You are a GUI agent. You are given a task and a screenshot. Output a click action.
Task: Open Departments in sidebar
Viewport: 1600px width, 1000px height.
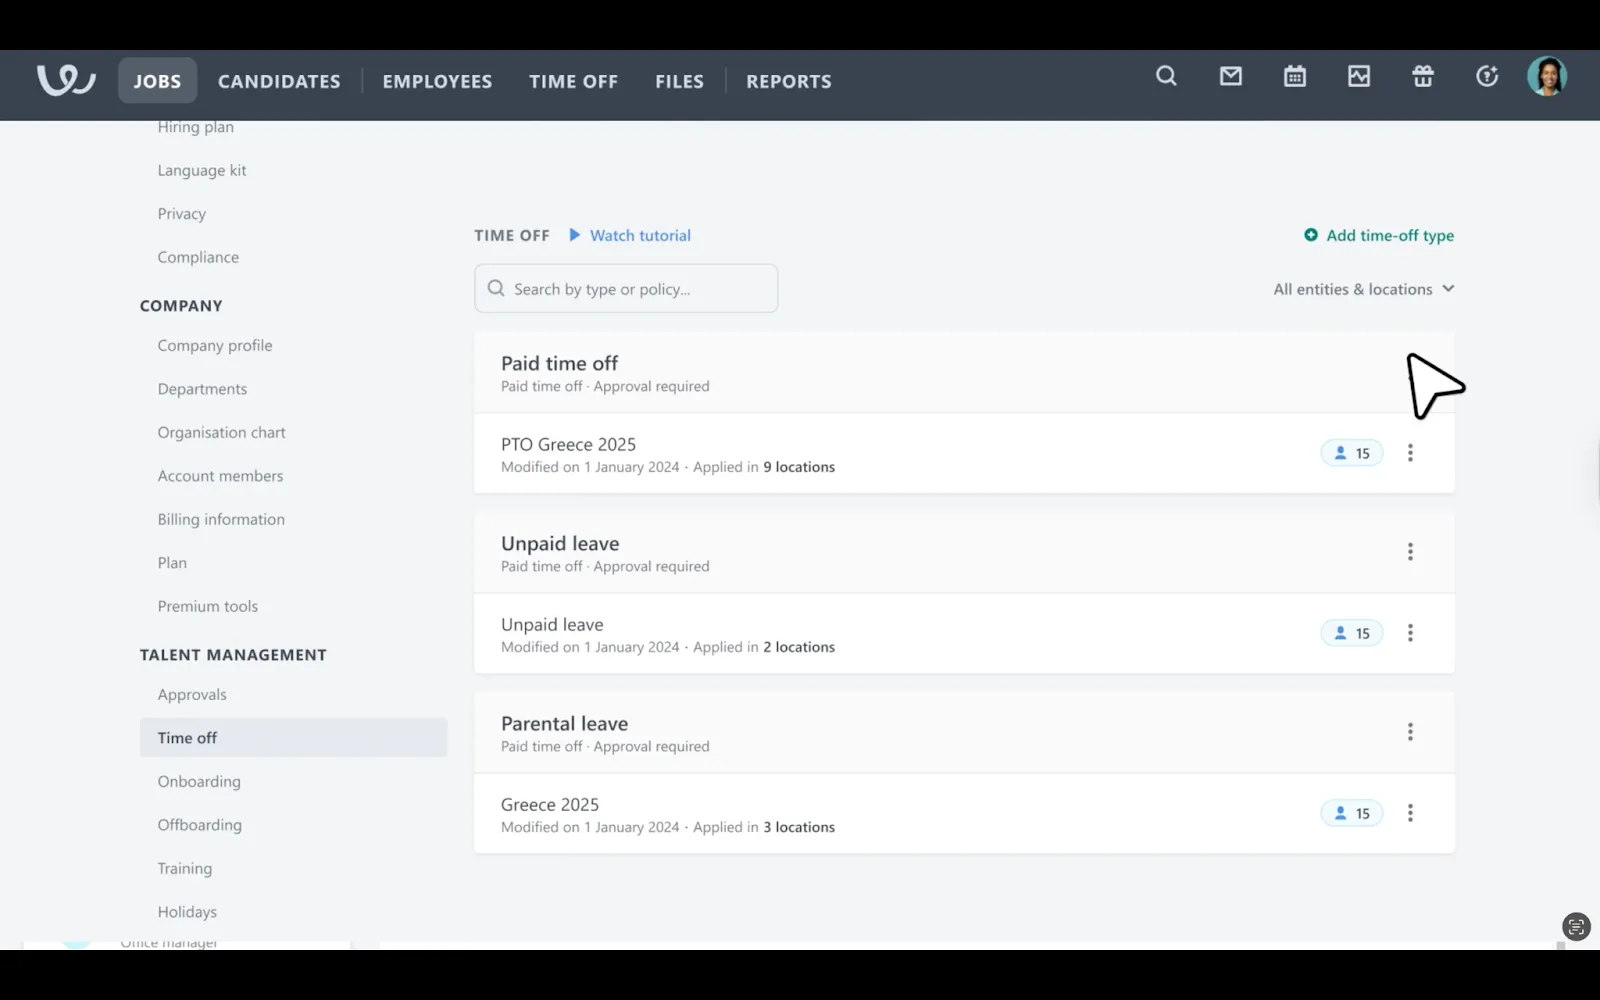[202, 389]
